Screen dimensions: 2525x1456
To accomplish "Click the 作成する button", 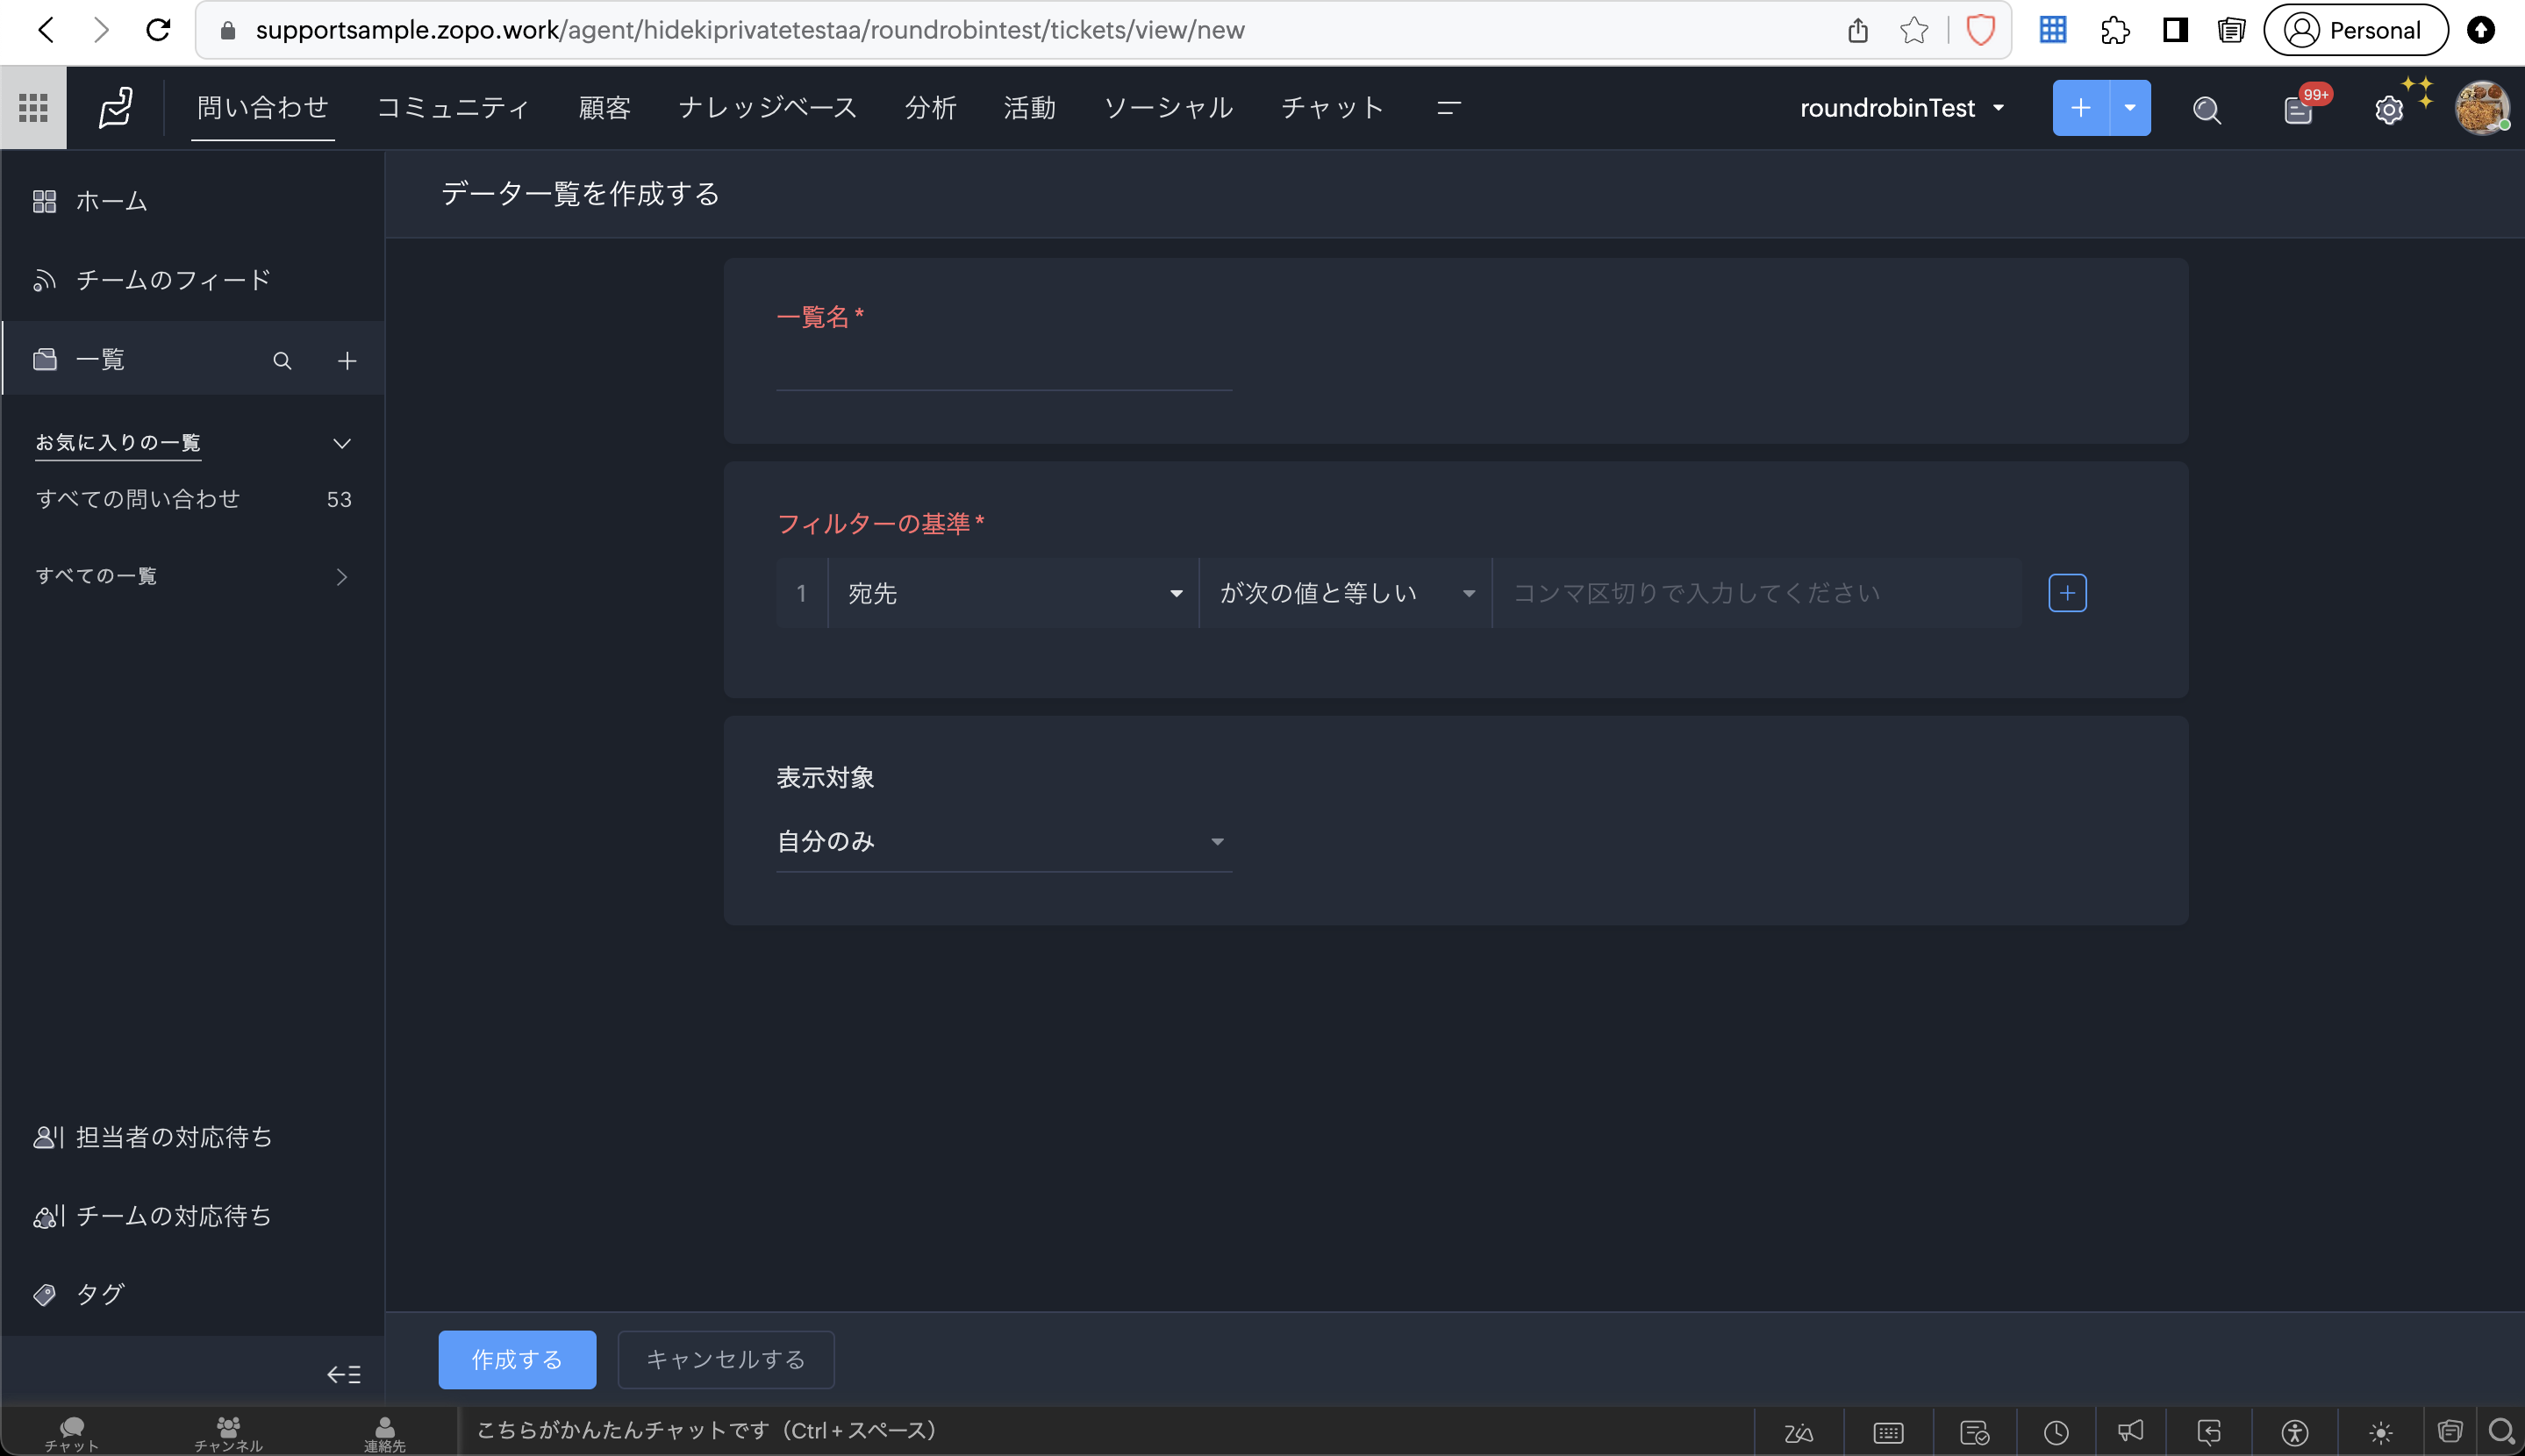I will pos(517,1359).
